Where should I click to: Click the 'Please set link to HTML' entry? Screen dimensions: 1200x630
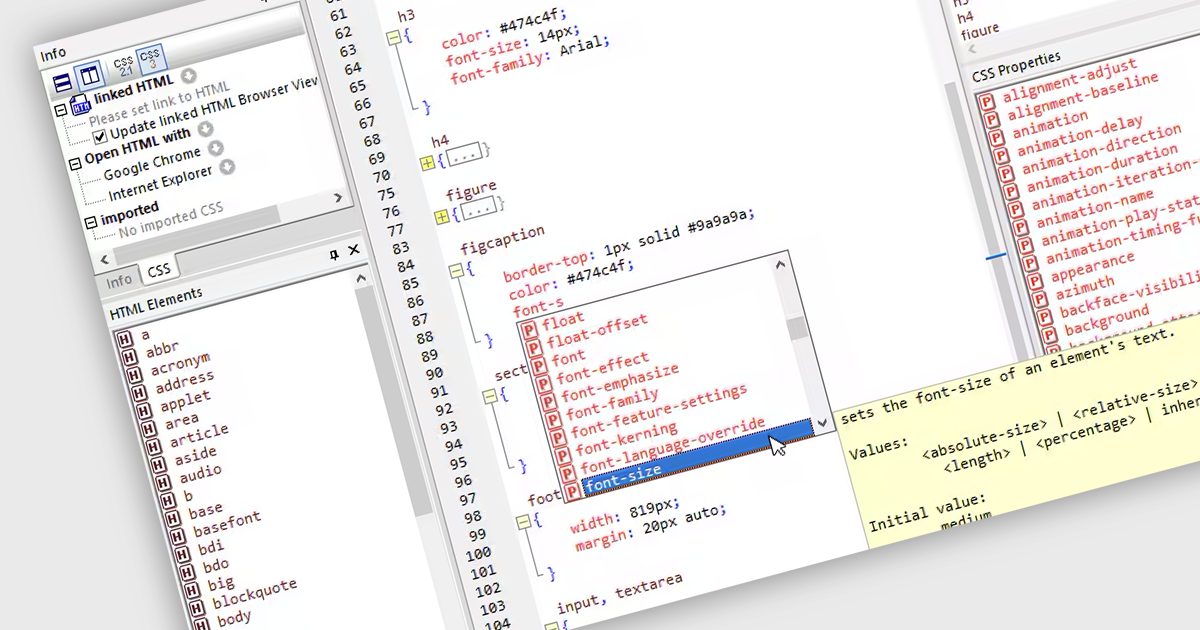pos(159,106)
